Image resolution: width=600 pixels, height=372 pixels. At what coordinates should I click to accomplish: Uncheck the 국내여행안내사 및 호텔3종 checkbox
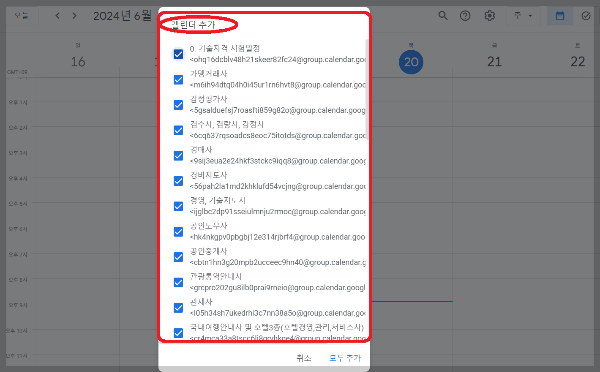[x=178, y=333]
